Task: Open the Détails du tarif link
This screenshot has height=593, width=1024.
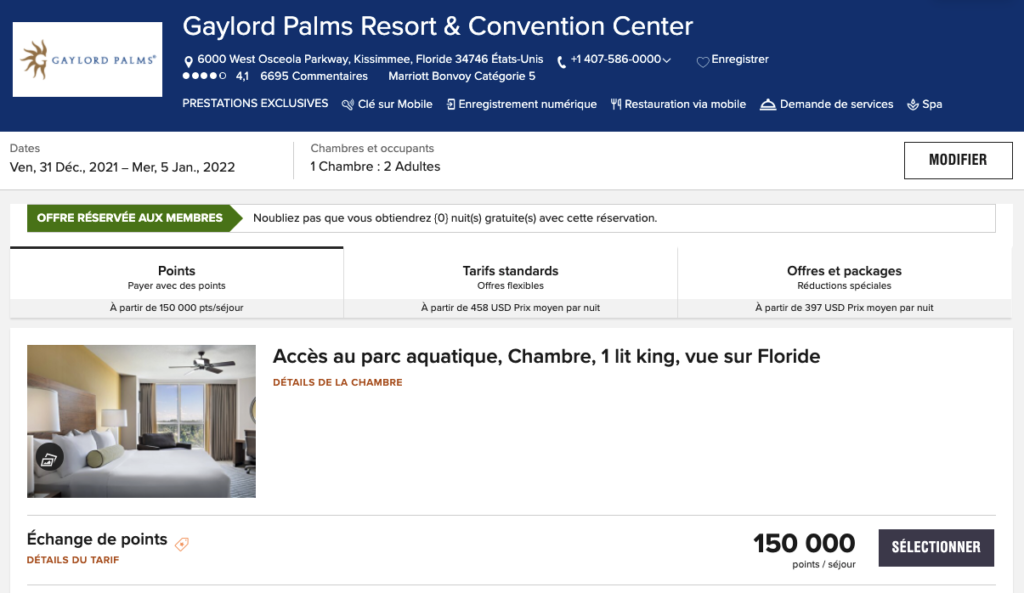Action: 73,560
